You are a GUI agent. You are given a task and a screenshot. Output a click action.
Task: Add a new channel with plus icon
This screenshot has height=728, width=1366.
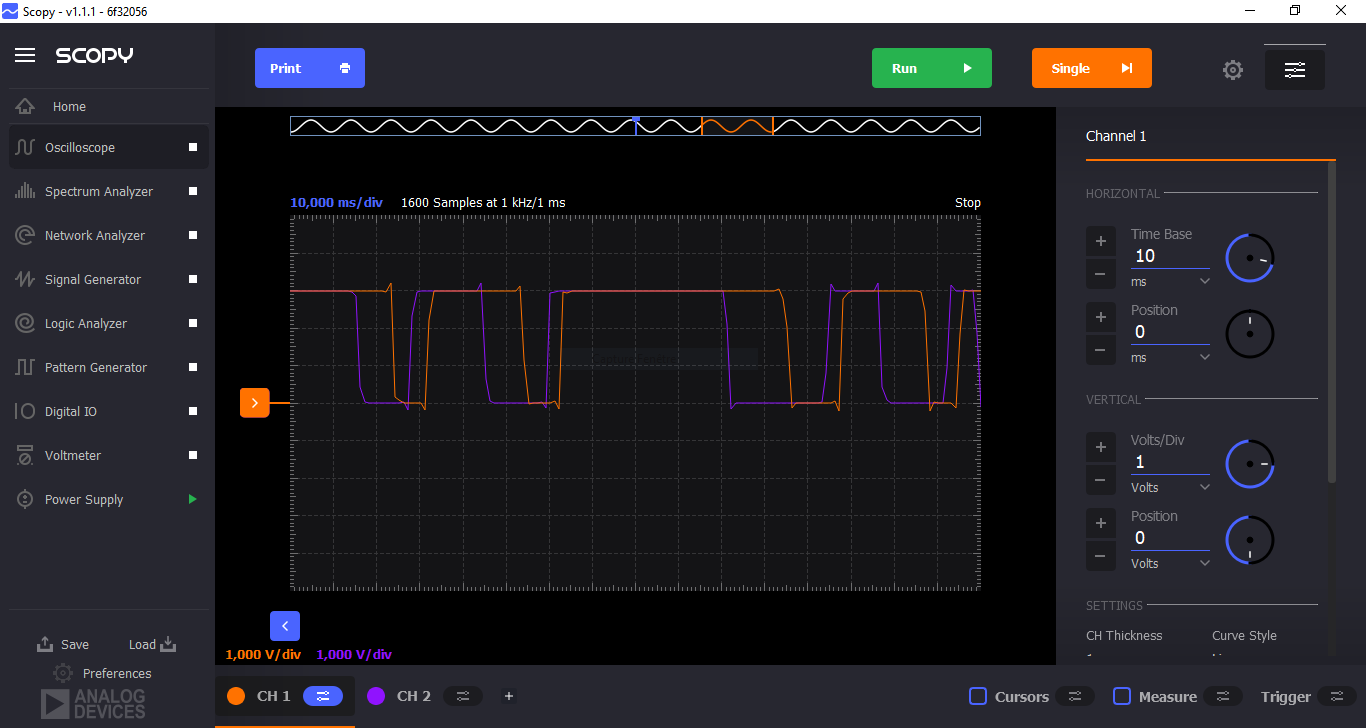coord(509,696)
